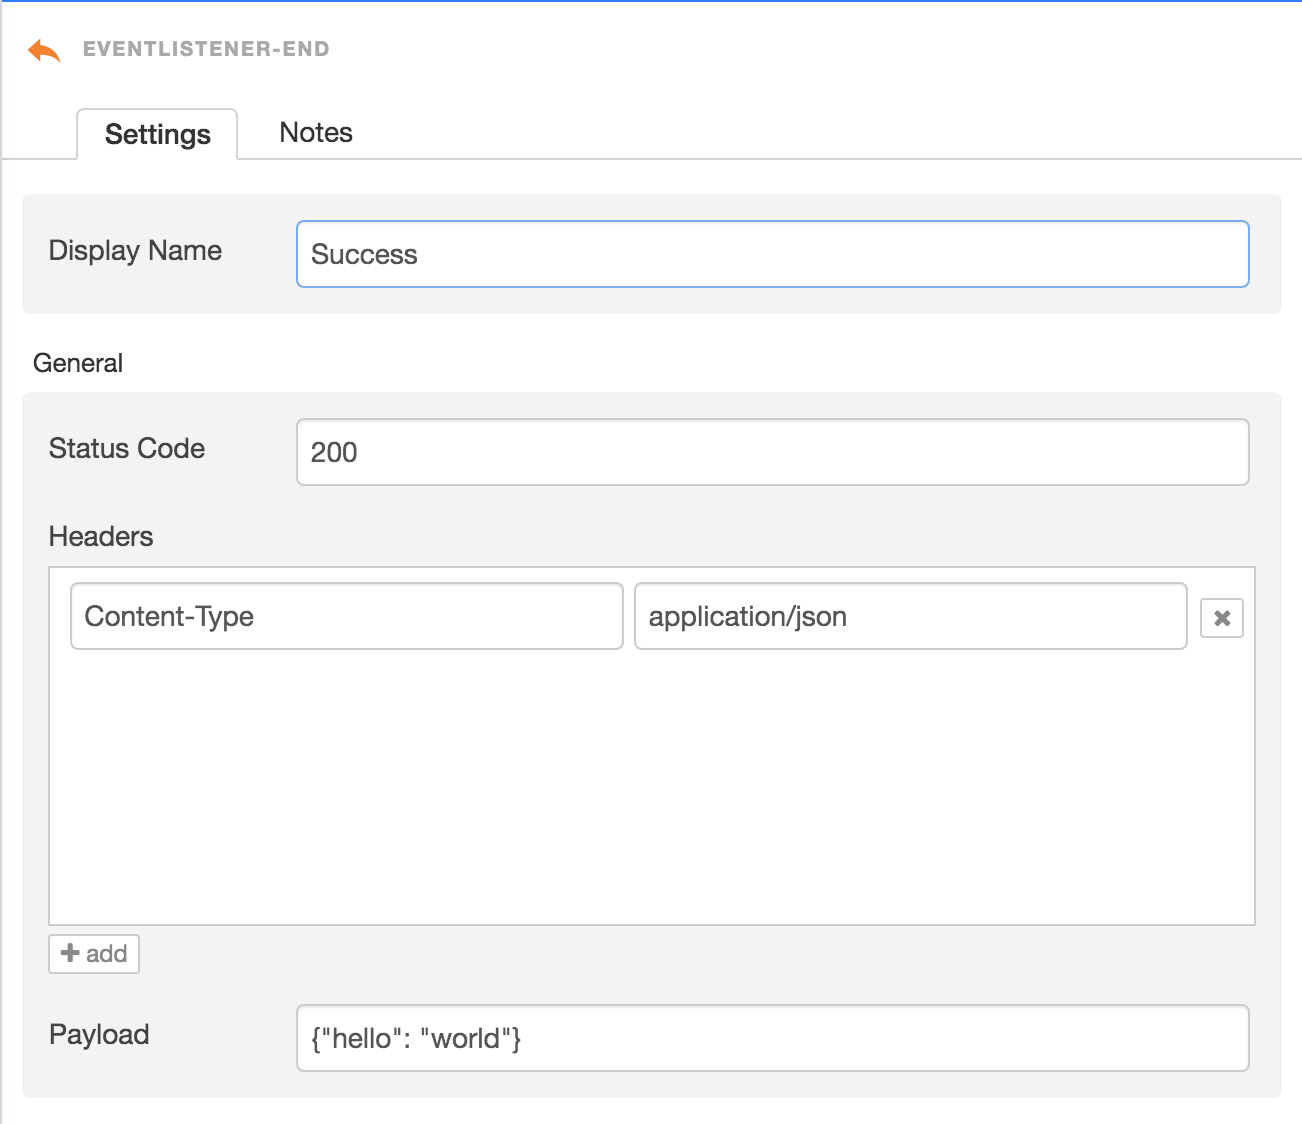This screenshot has width=1302, height=1124.
Task: Click the hello world JSON text in Payload
Action: pos(416,1039)
